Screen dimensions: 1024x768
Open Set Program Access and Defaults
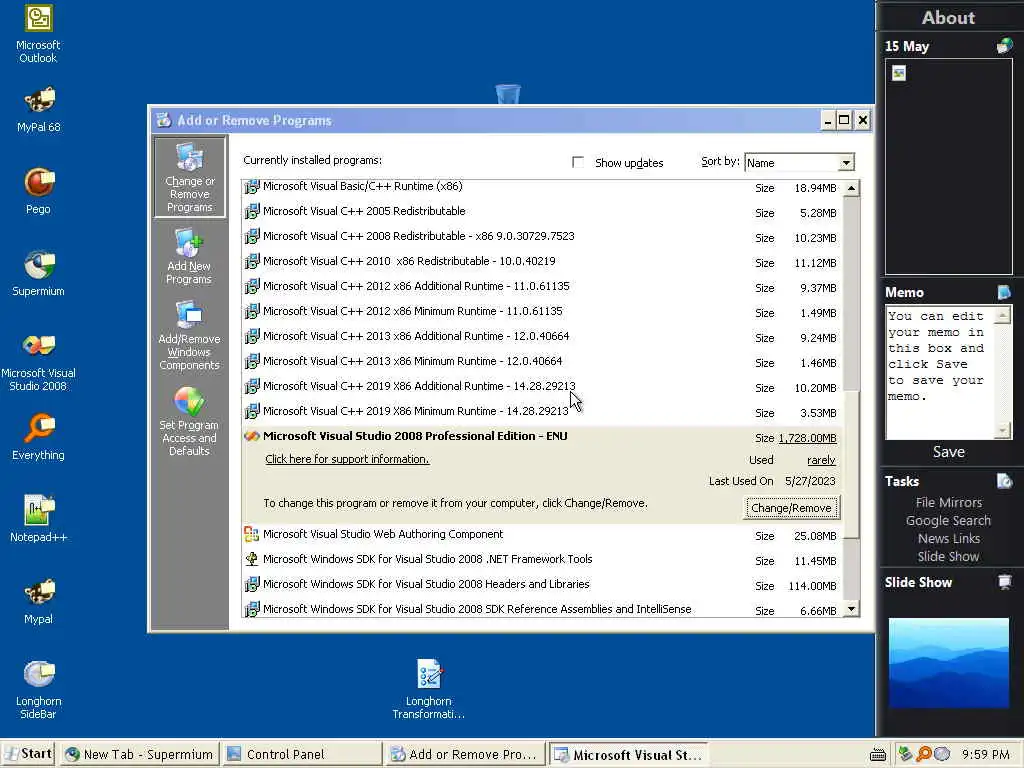[x=189, y=421]
